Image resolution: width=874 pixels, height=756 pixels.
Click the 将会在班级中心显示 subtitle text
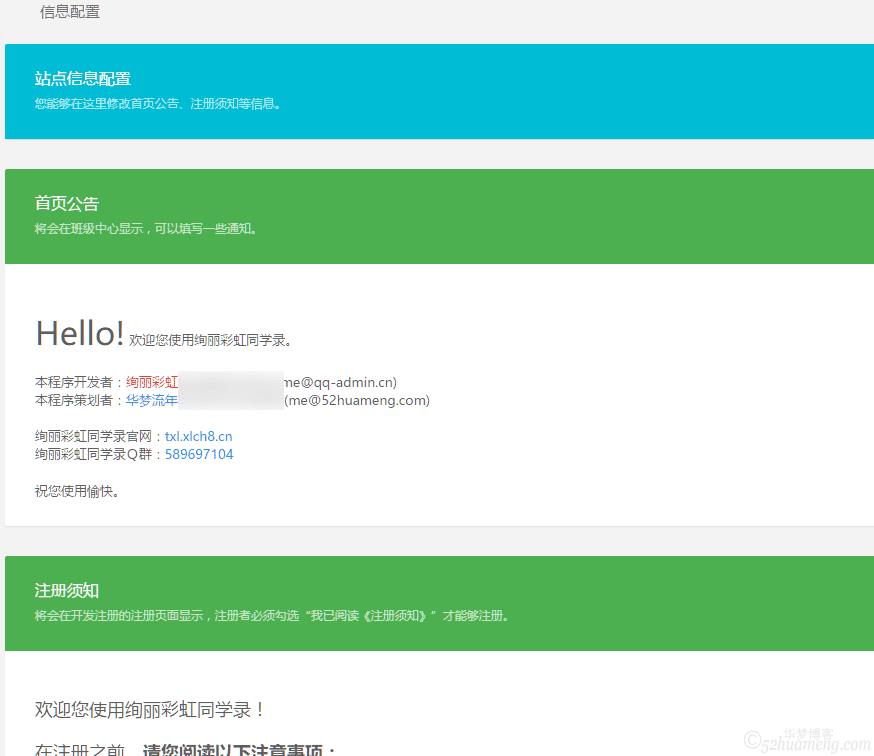[148, 228]
